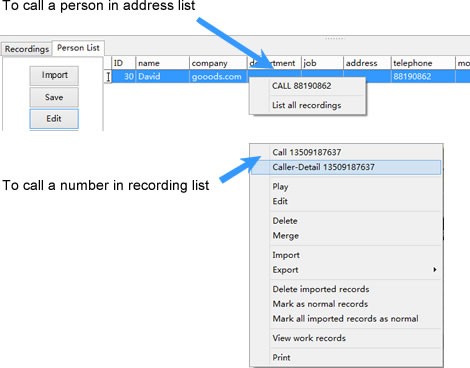The width and height of the screenshot is (470, 368).
Task: Sort by the ID column header
Action: (123, 63)
